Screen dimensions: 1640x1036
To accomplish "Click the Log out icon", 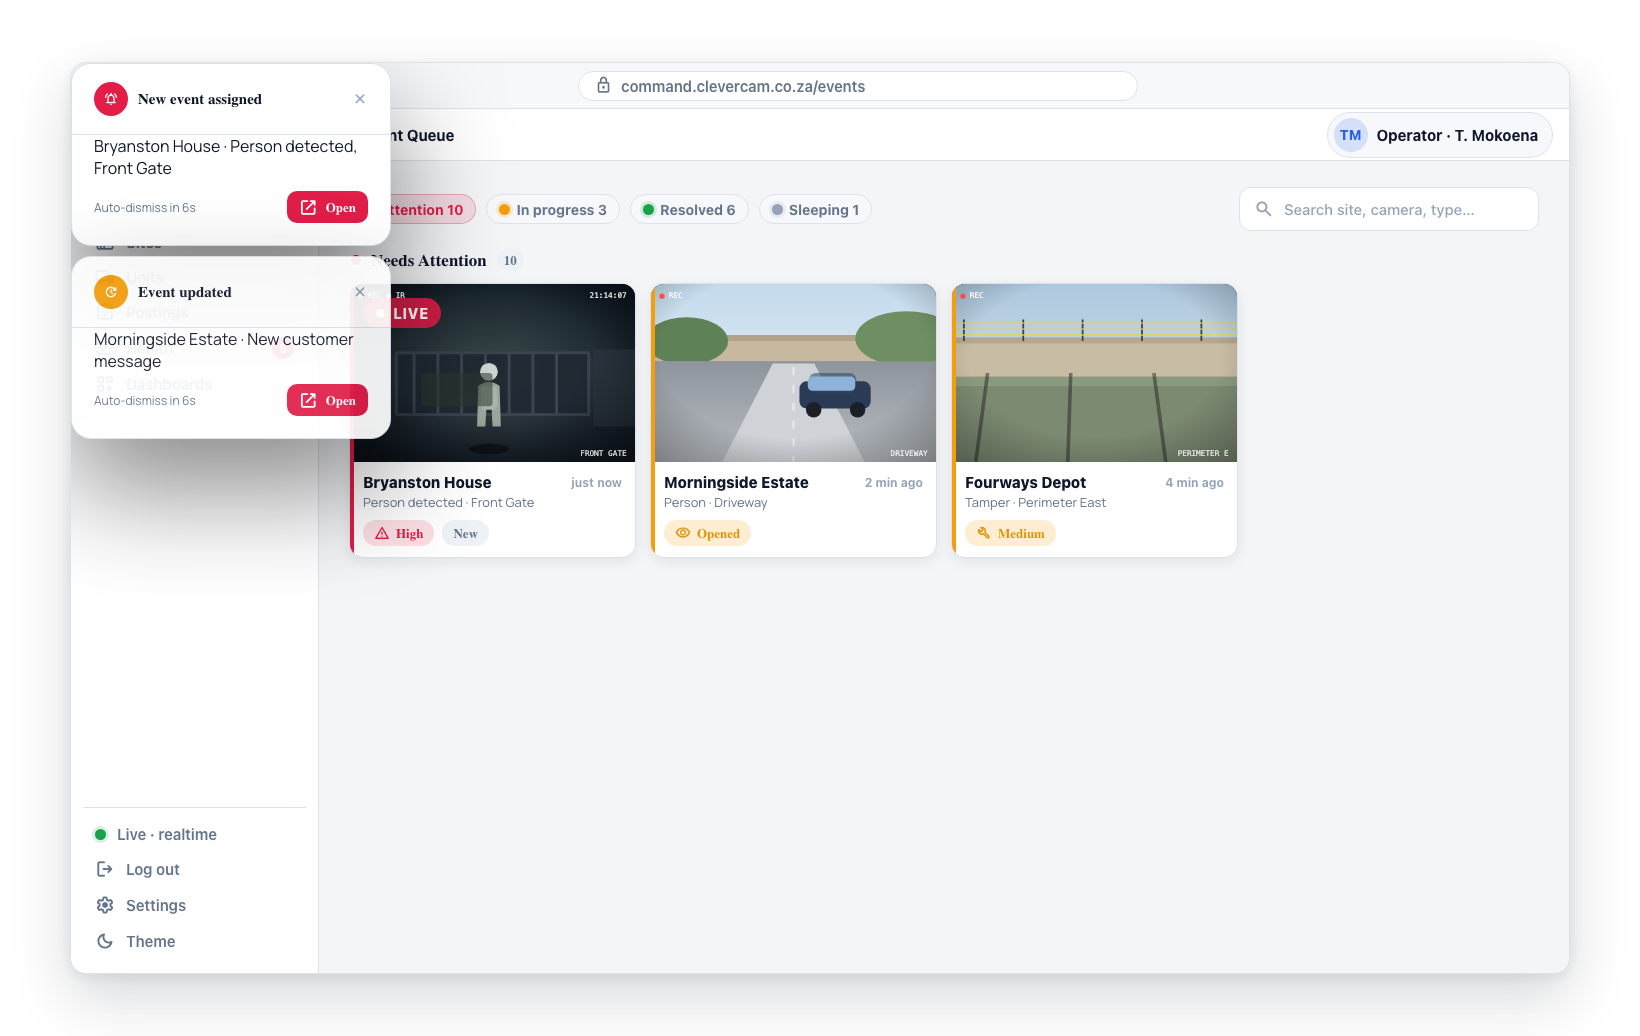I will tap(105, 869).
